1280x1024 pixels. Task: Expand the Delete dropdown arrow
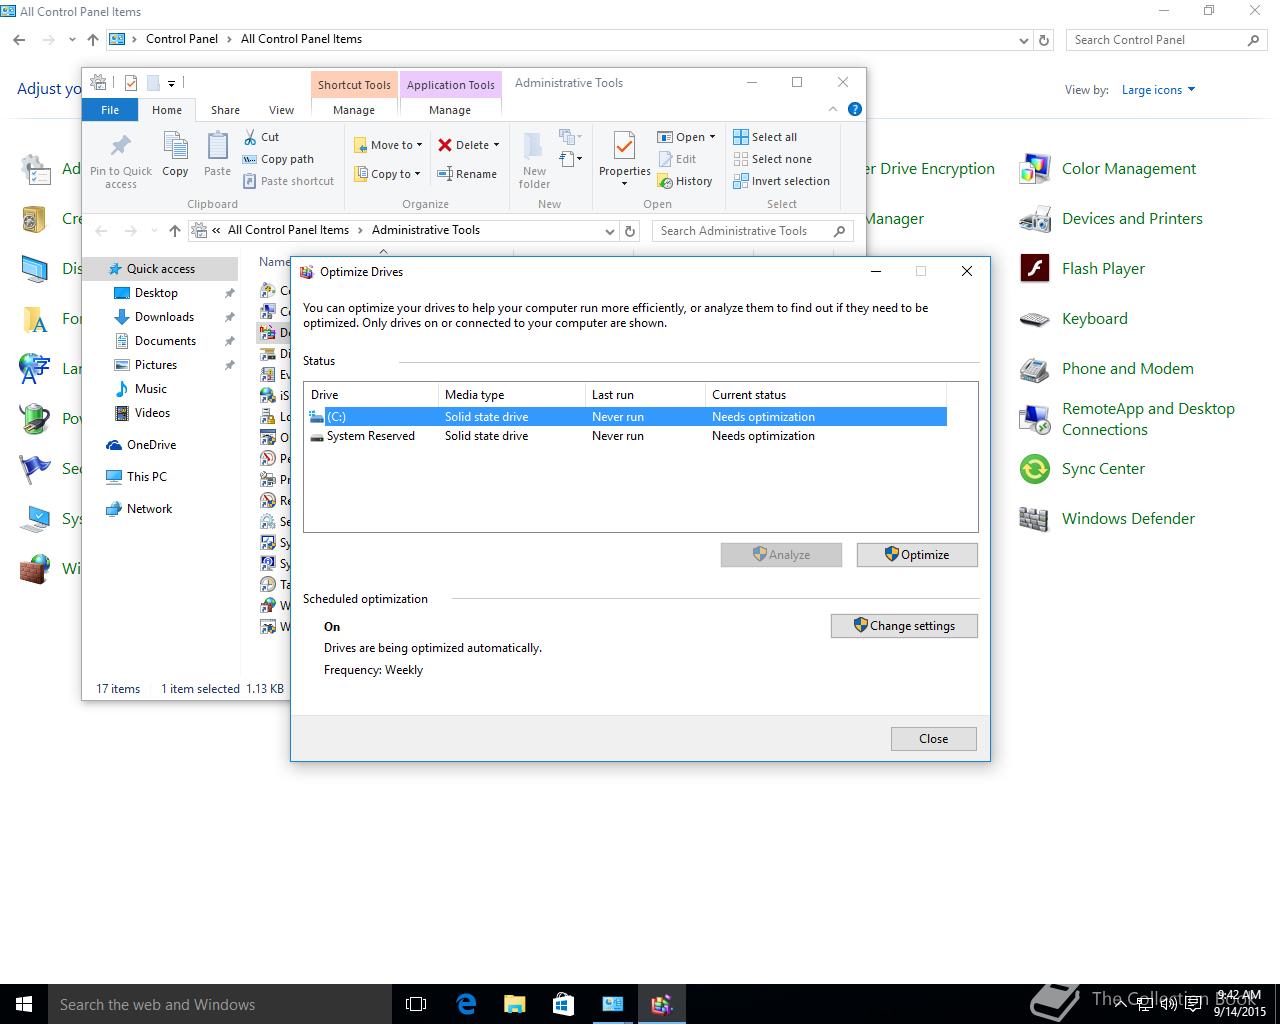tap(496, 145)
